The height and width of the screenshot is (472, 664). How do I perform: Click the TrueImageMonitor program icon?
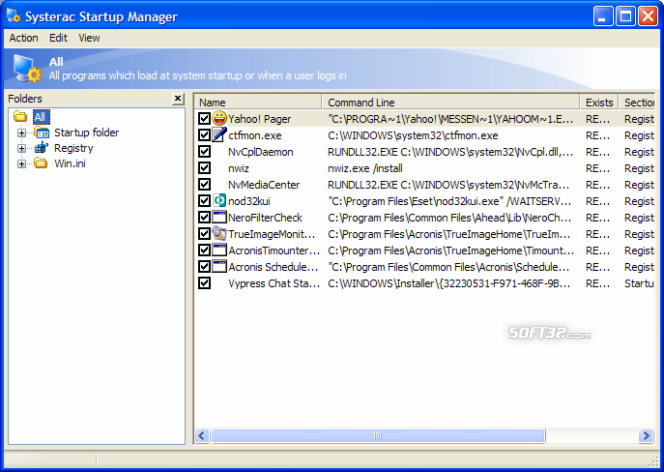(x=219, y=234)
